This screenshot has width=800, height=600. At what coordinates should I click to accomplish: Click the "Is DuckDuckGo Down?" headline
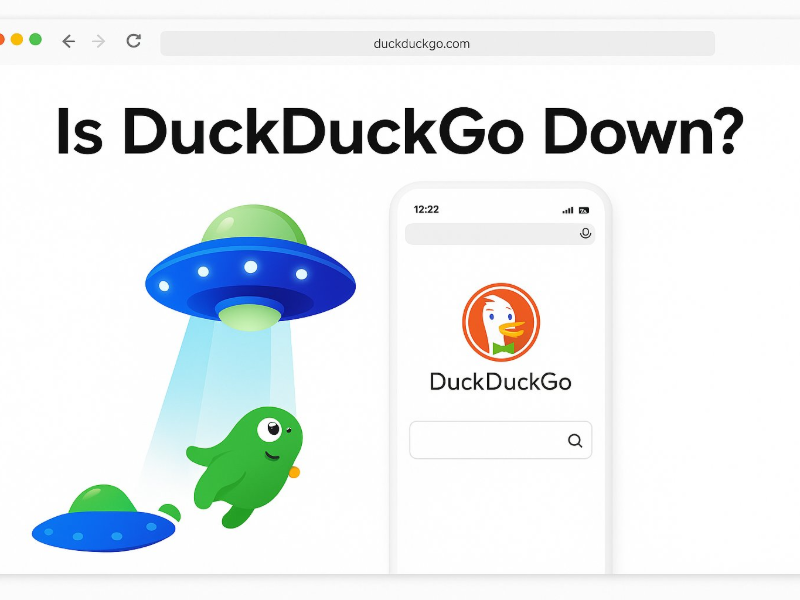click(x=399, y=131)
